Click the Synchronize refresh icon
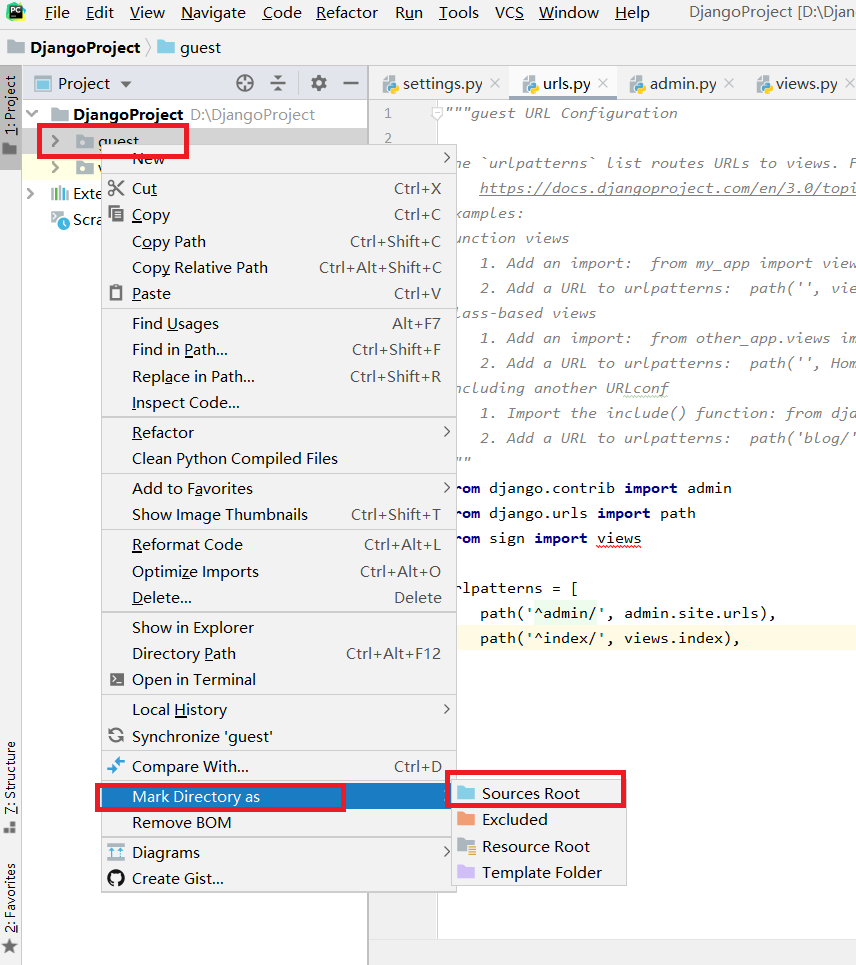 [x=116, y=735]
